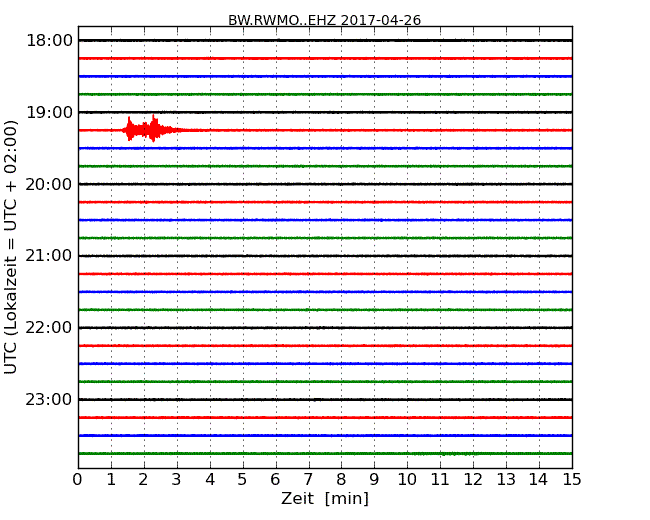The image size is (650, 520).
Task: Select the 6 tick on the minute axis
Action: pos(275,480)
